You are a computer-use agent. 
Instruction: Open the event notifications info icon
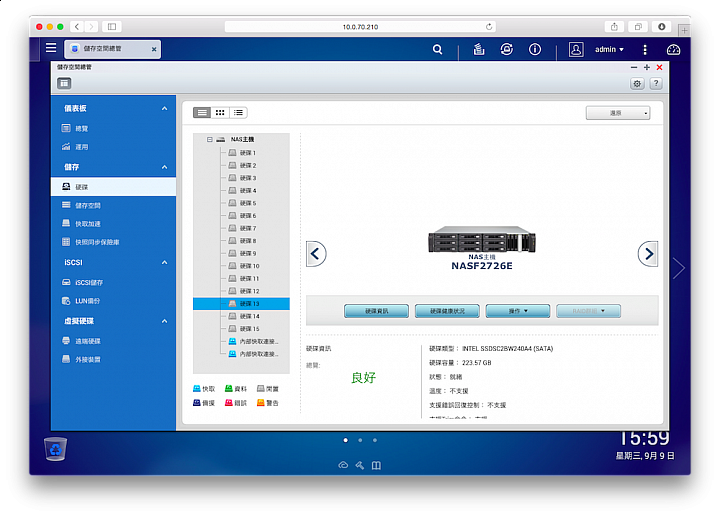[534, 49]
